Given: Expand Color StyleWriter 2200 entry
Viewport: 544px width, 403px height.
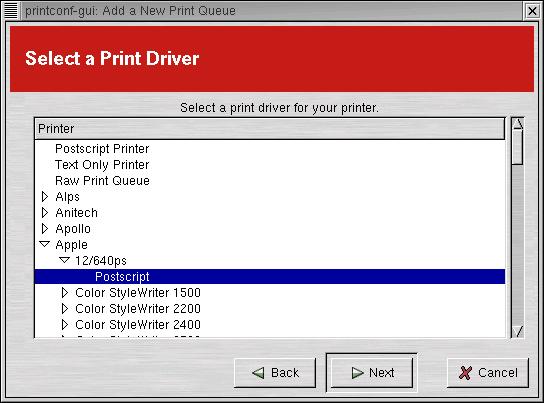Looking at the screenshot, I should click(65, 309).
